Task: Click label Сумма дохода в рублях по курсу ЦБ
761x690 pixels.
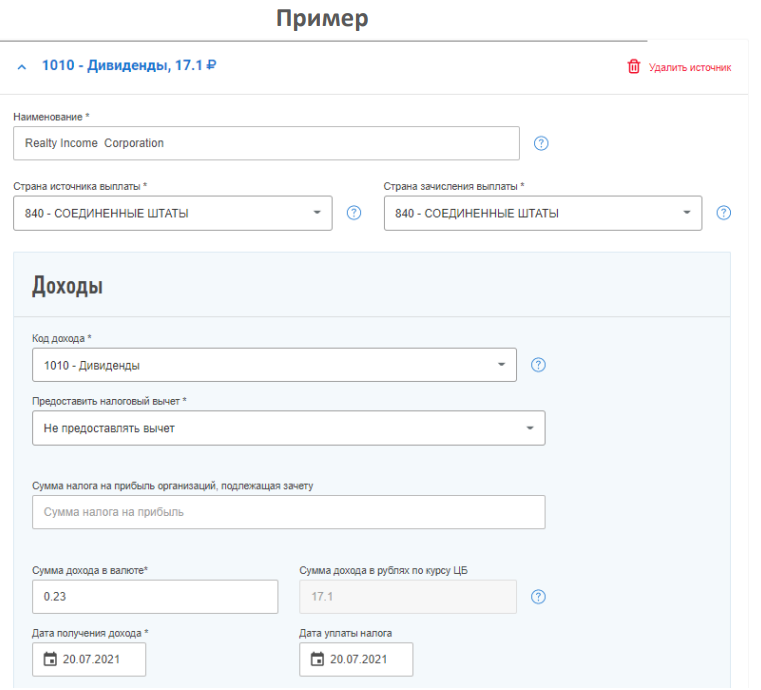Action: click(383, 570)
